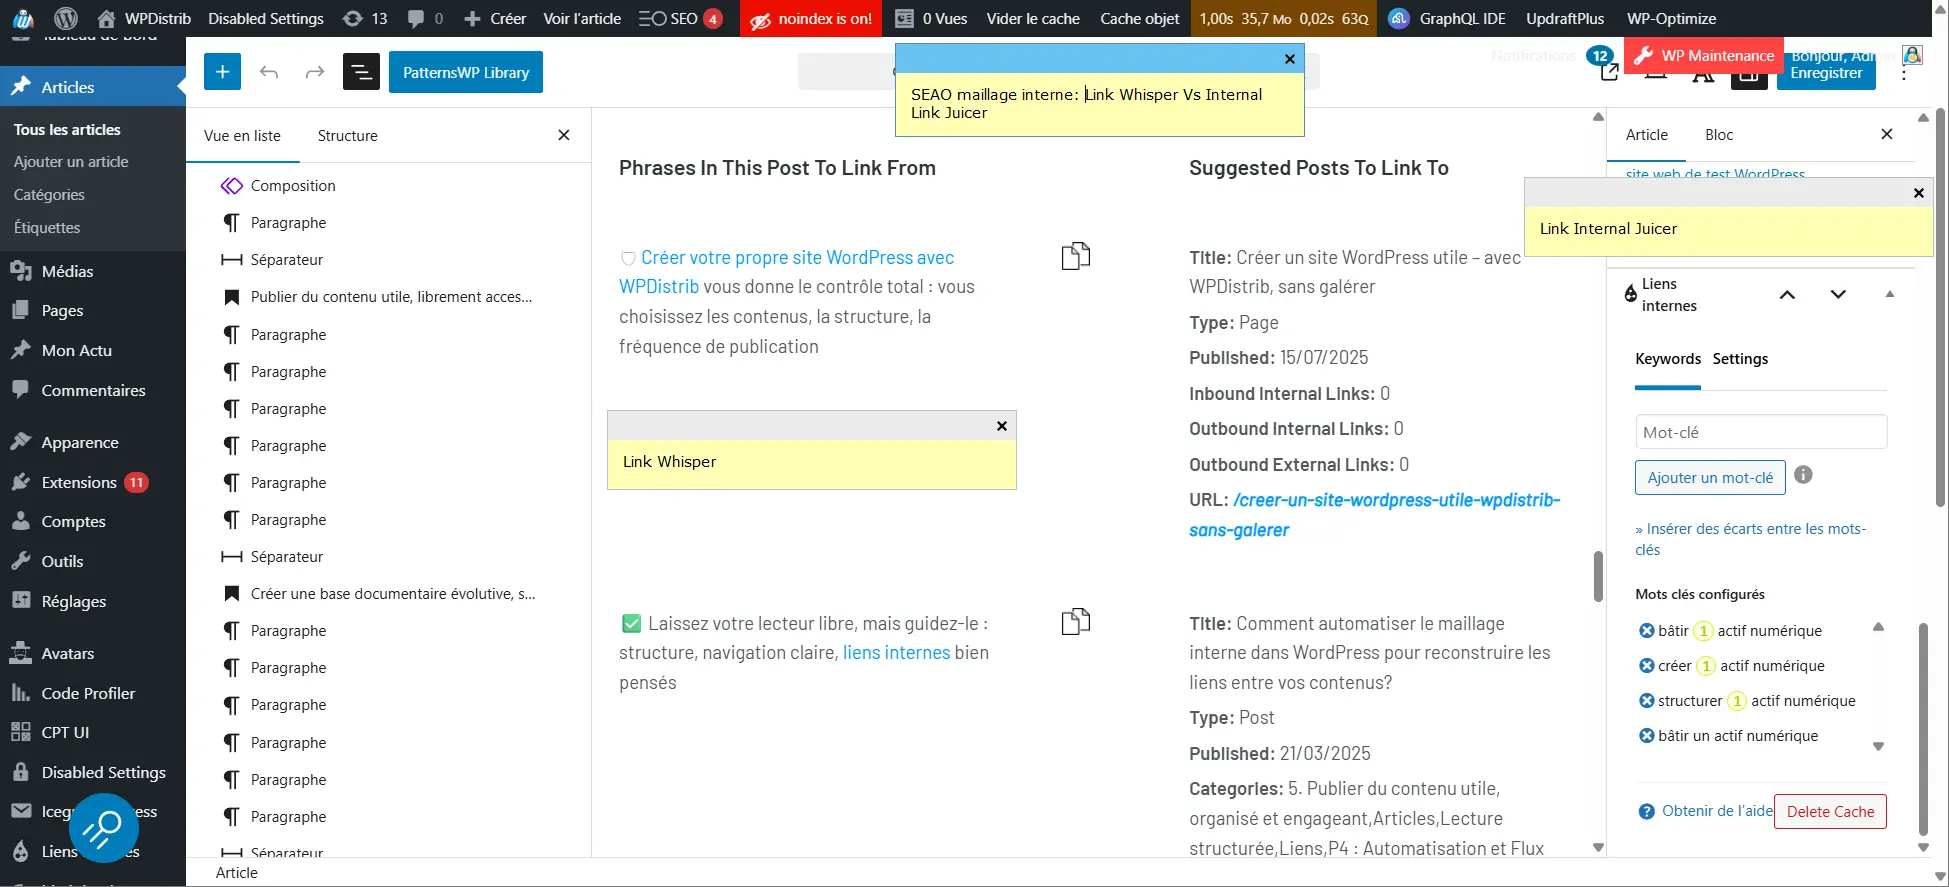Focus the Mot-clé input field
The width and height of the screenshot is (1949, 887).
pos(1761,432)
